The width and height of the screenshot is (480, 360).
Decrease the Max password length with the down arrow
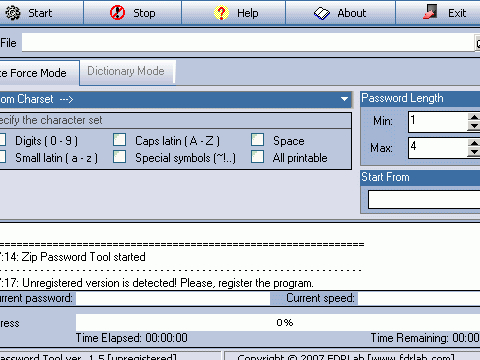pos(474,152)
